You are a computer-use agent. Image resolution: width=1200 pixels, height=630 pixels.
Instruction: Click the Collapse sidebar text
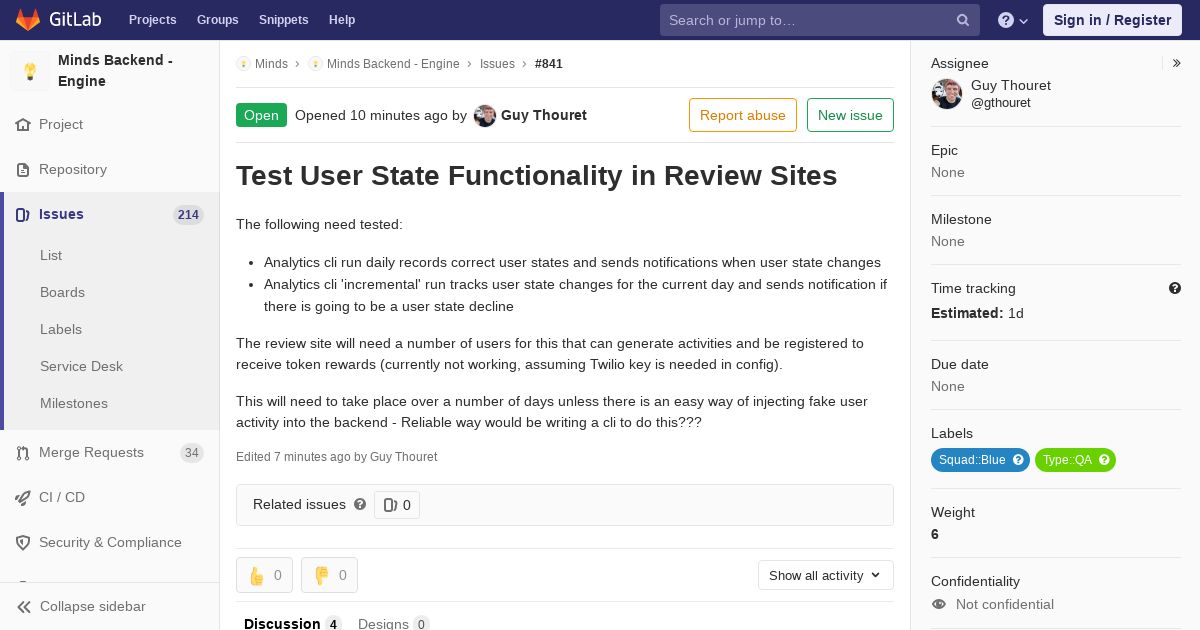pos(93,607)
